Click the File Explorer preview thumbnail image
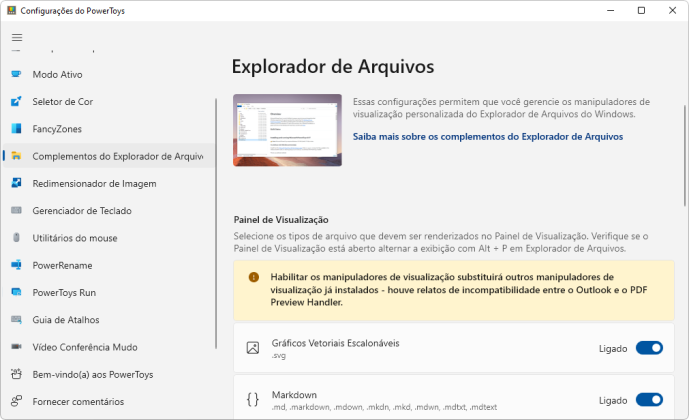Viewport: 689px width, 420px height. coord(287,130)
